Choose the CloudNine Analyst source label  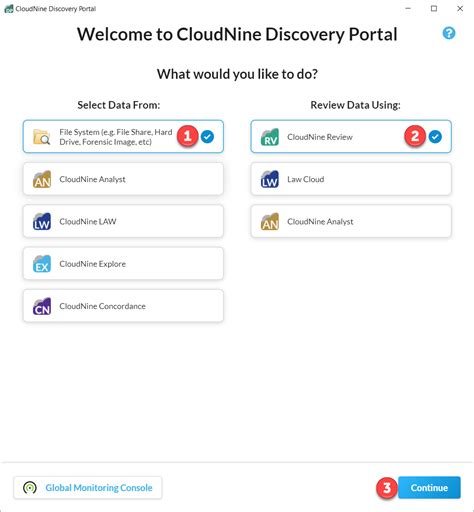(92, 179)
